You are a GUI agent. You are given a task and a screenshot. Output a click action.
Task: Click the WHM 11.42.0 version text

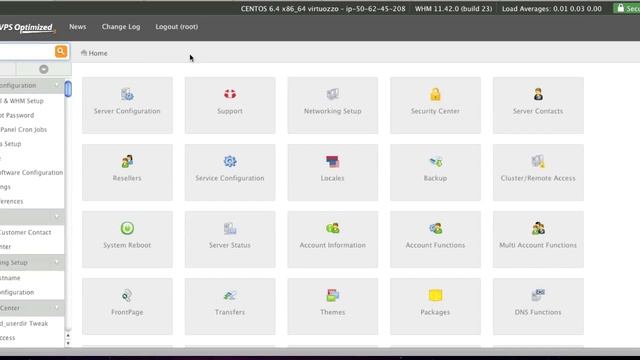(x=453, y=9)
